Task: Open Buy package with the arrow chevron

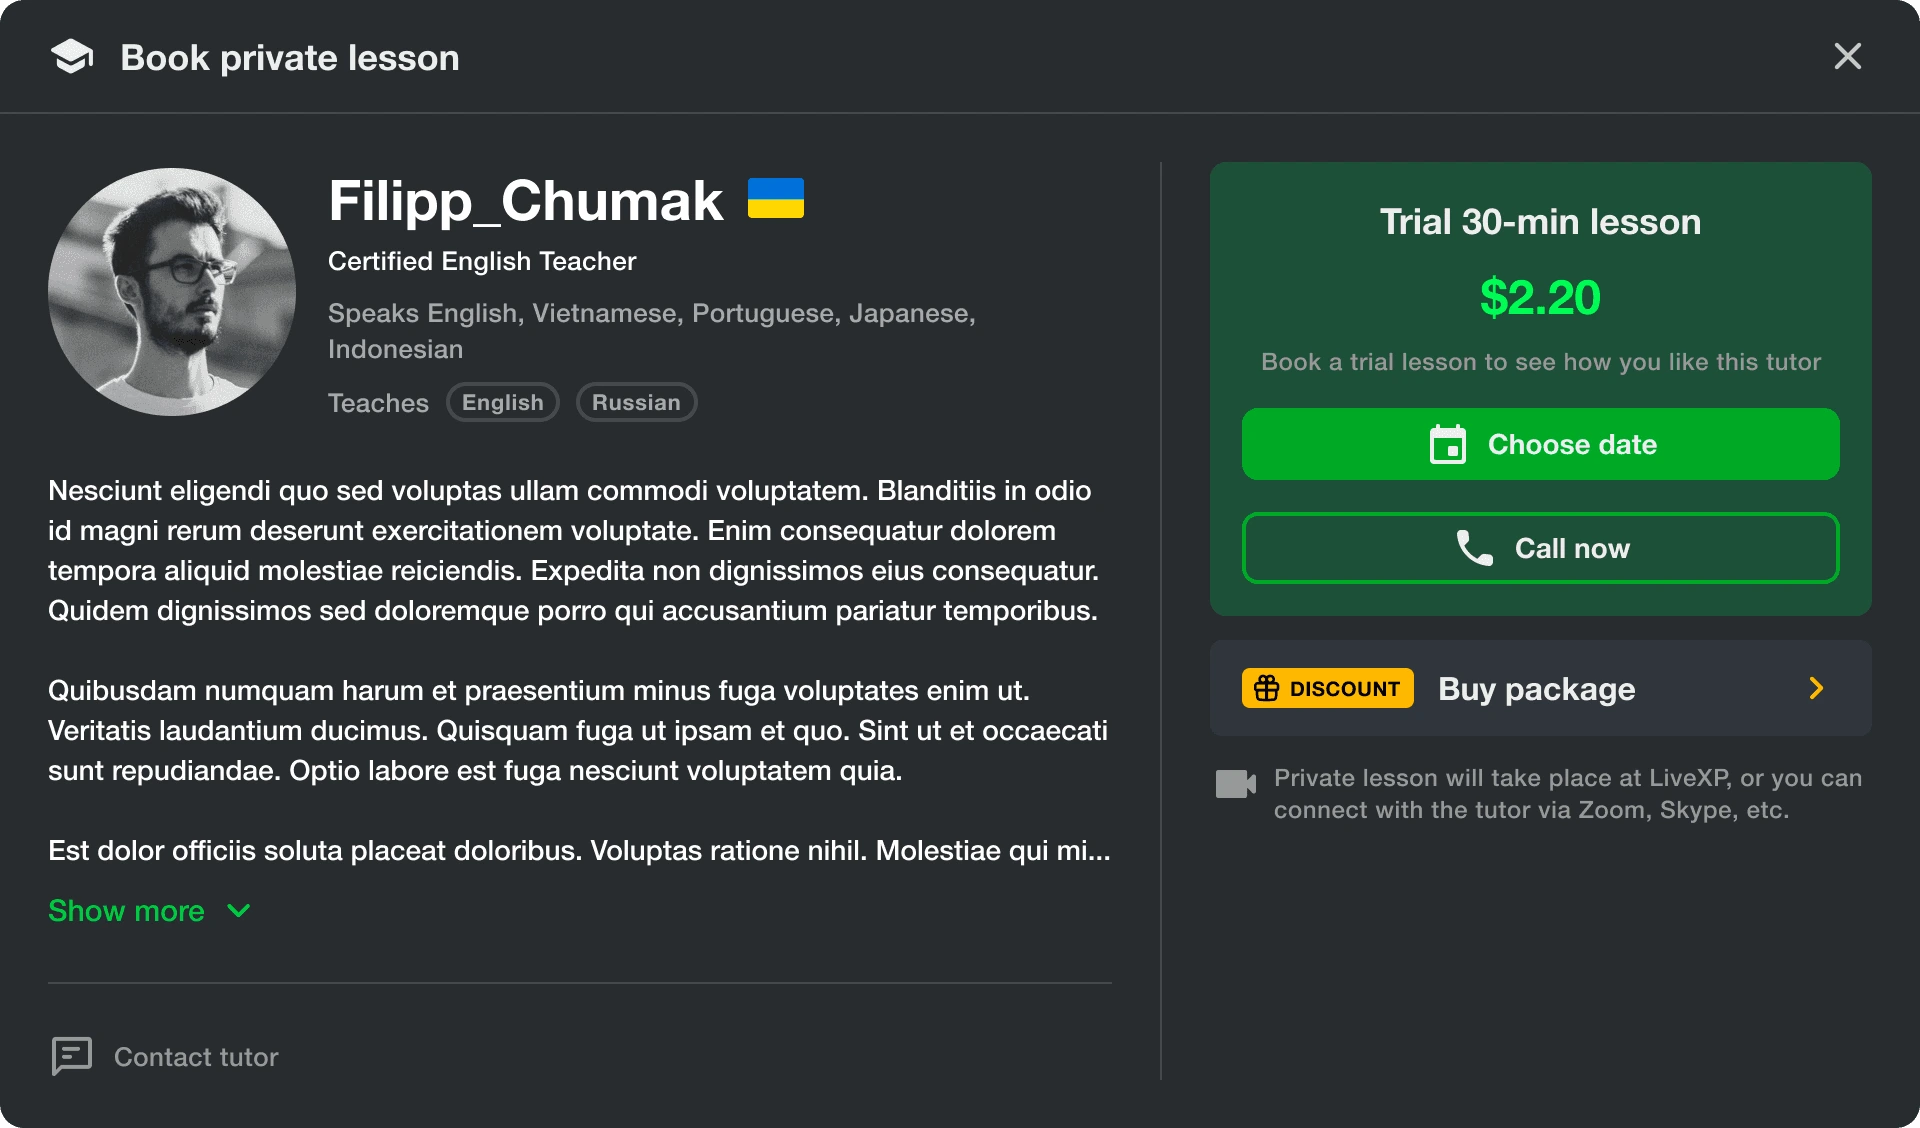Action: [1816, 688]
